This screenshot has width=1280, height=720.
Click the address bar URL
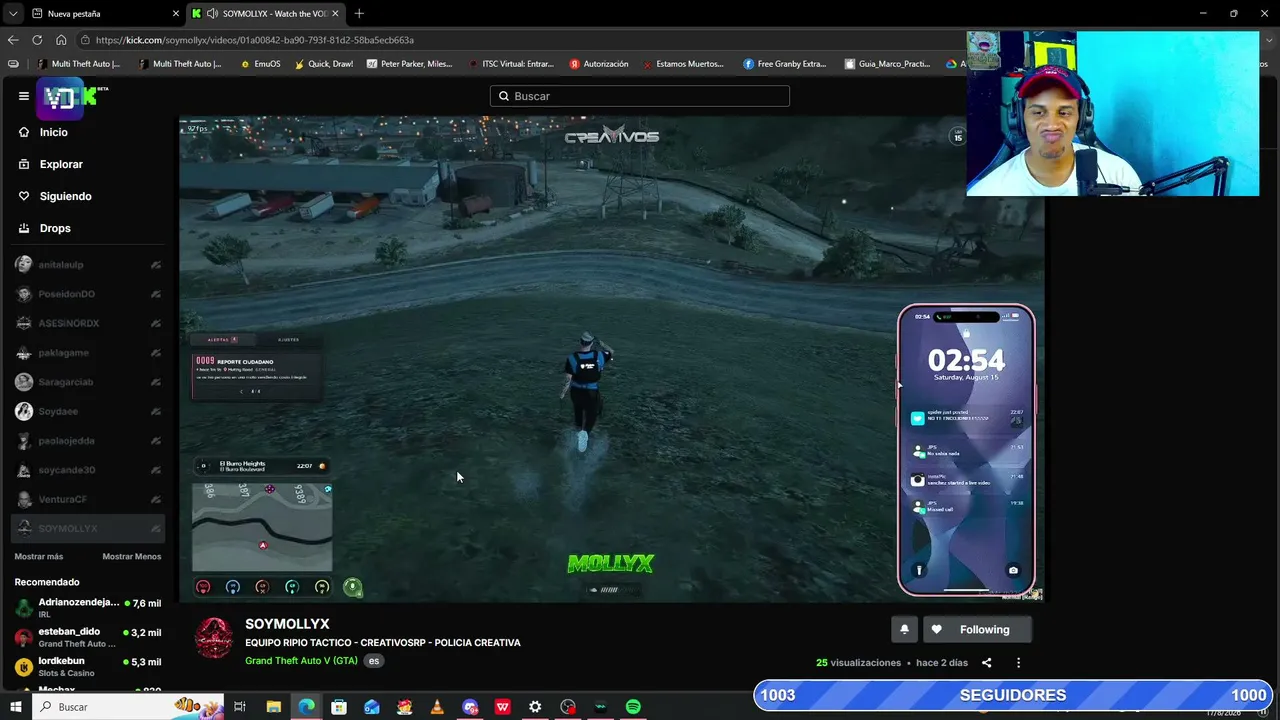255,40
